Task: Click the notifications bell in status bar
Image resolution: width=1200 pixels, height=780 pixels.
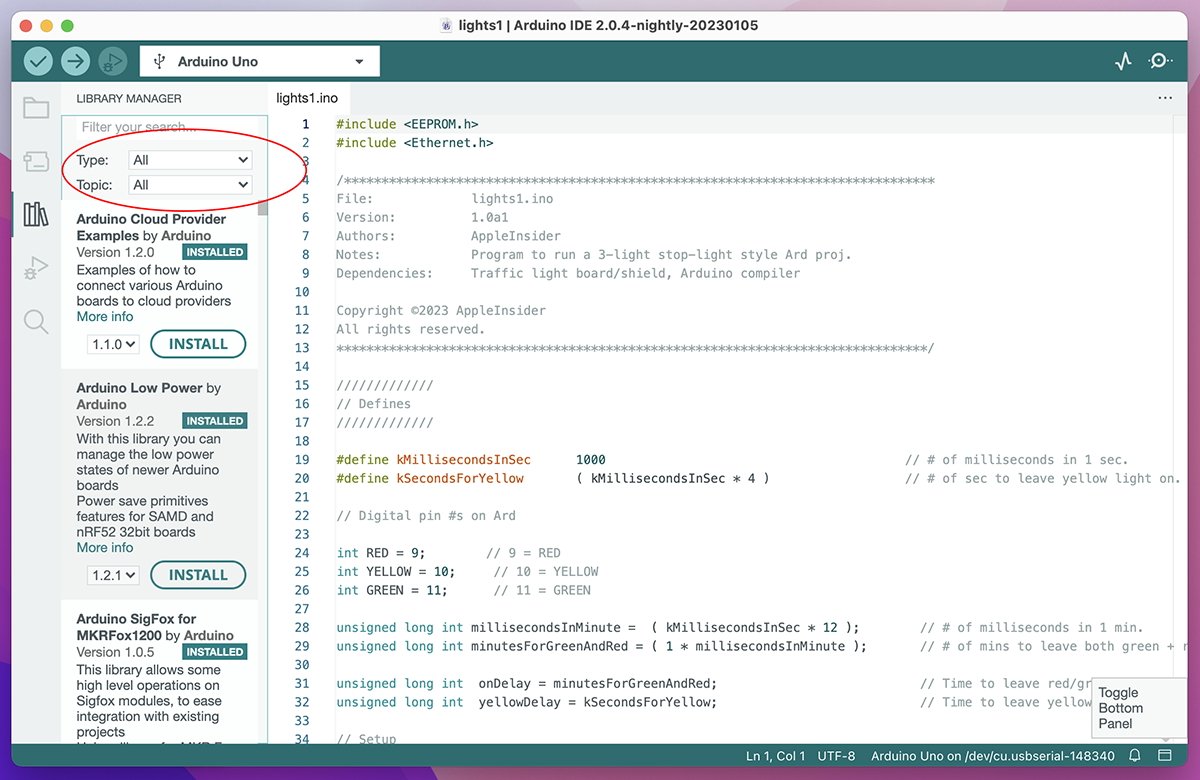Action: point(1135,756)
